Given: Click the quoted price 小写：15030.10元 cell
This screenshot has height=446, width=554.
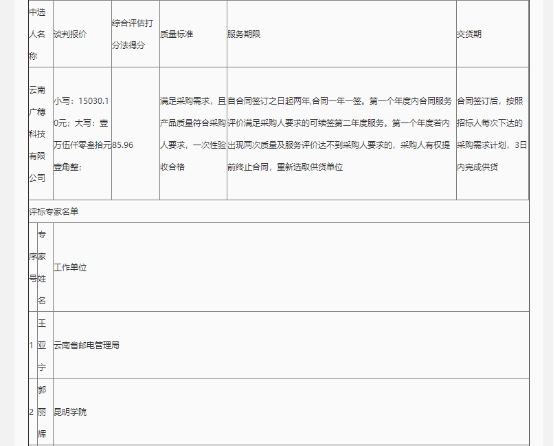Looking at the screenshot, I should click(x=82, y=134).
